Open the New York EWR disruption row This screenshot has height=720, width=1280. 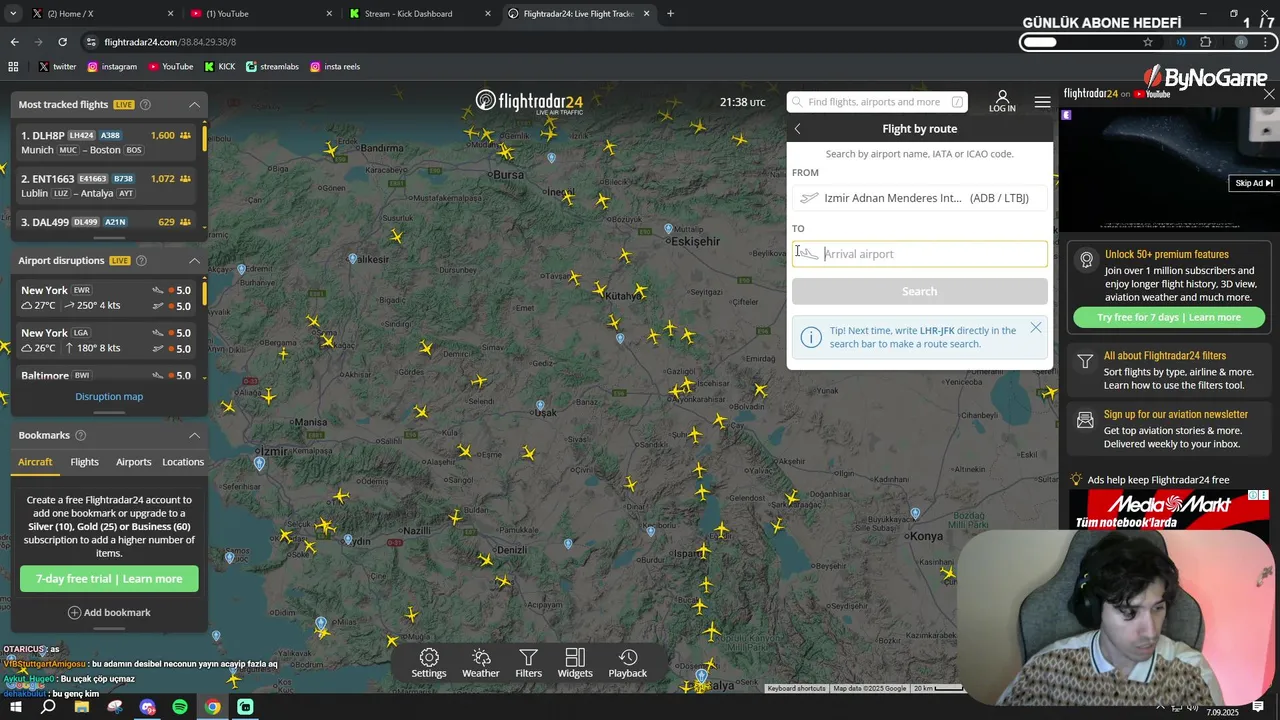click(x=106, y=298)
